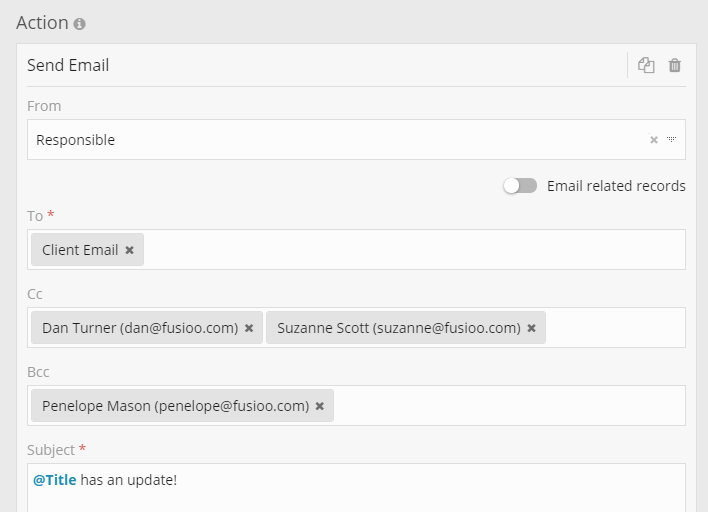Remove Dan Turner from Cc
The image size is (708, 512).
click(x=249, y=328)
